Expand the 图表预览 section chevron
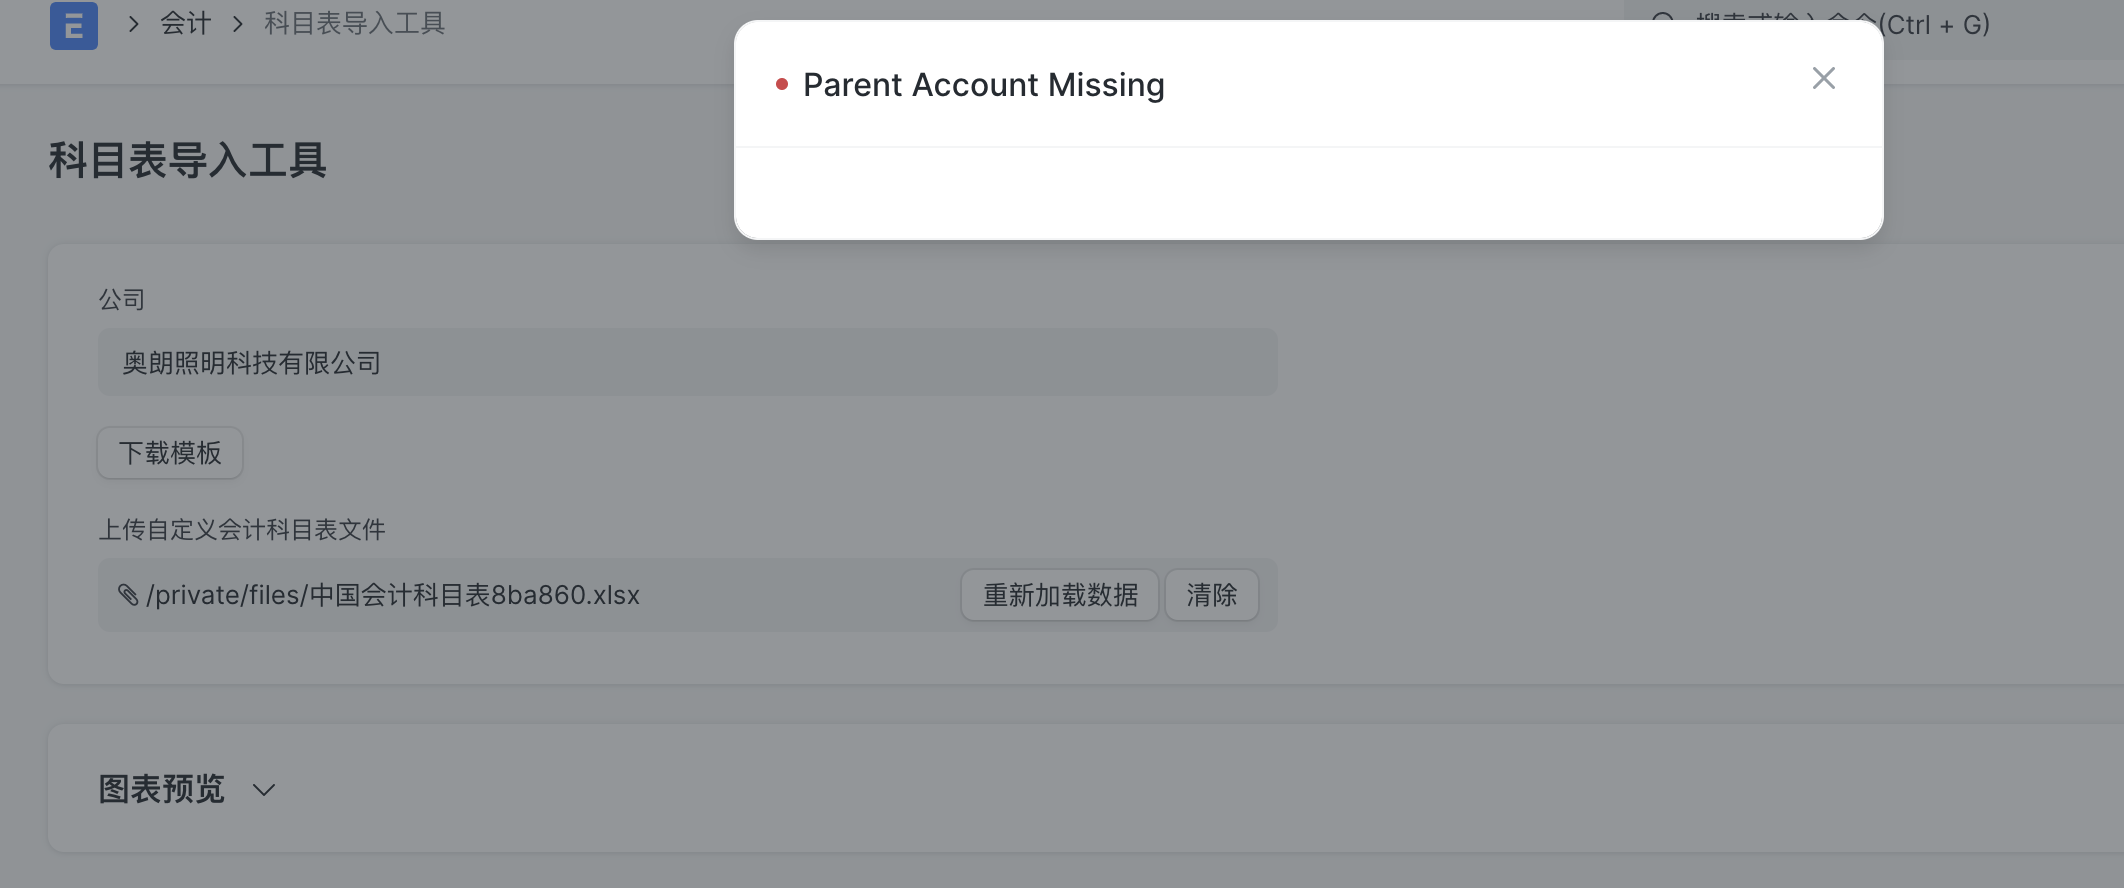 (264, 790)
